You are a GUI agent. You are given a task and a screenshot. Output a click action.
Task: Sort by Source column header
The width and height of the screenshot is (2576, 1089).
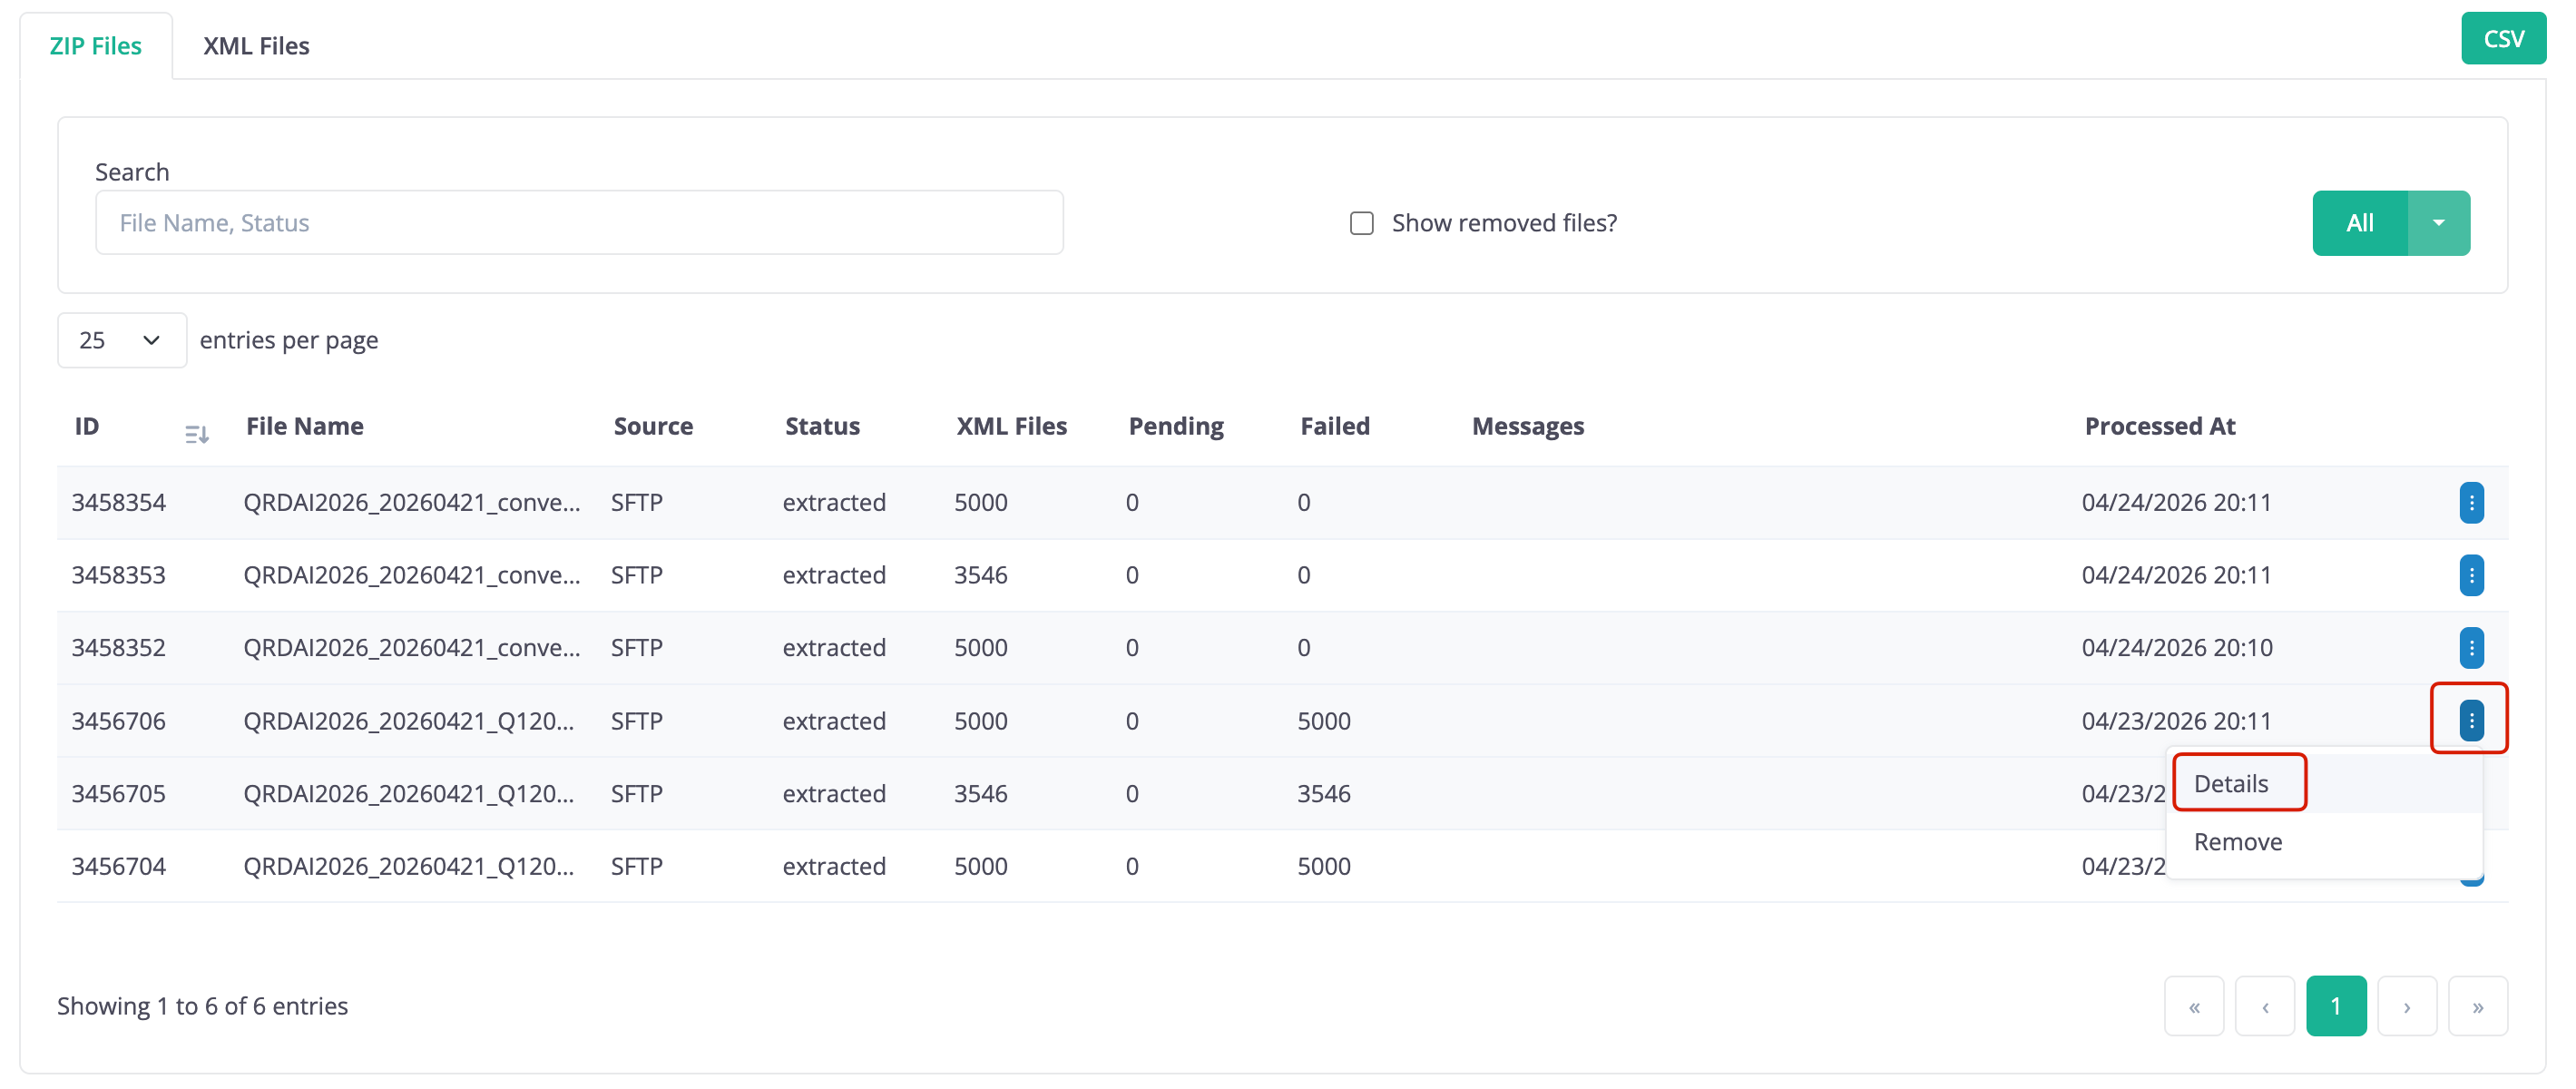(653, 426)
